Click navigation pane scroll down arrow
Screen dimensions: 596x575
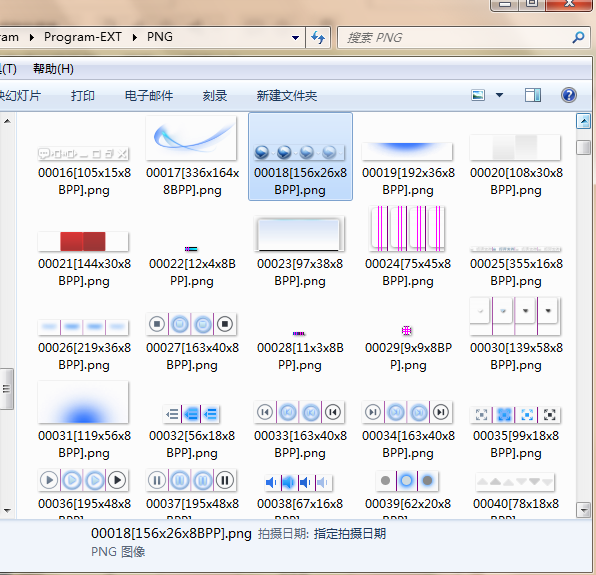[x=7, y=510]
